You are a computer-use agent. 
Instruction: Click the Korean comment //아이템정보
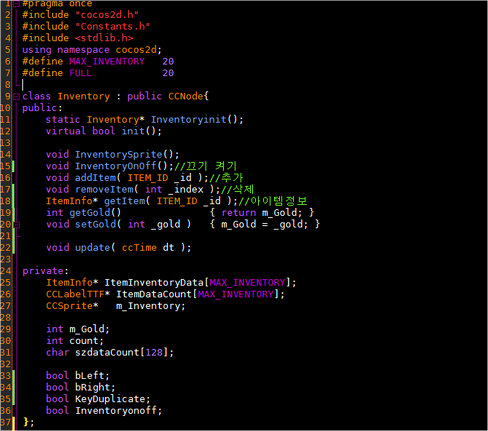(x=273, y=201)
